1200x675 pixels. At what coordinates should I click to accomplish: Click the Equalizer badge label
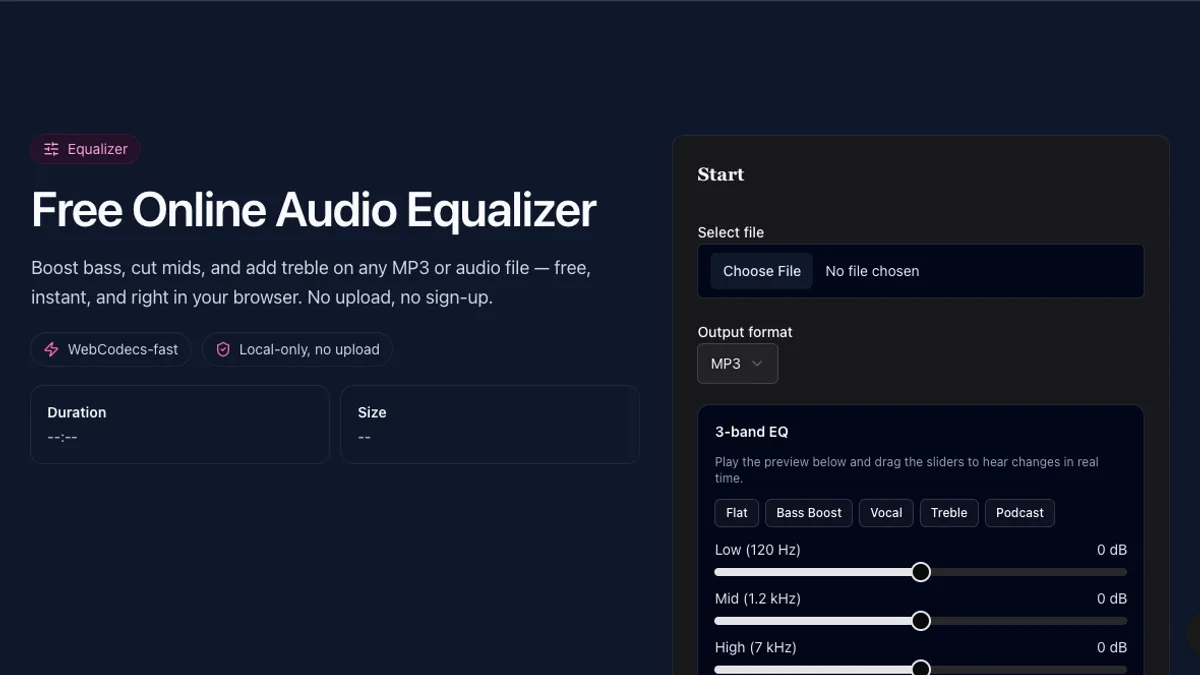tap(98, 149)
